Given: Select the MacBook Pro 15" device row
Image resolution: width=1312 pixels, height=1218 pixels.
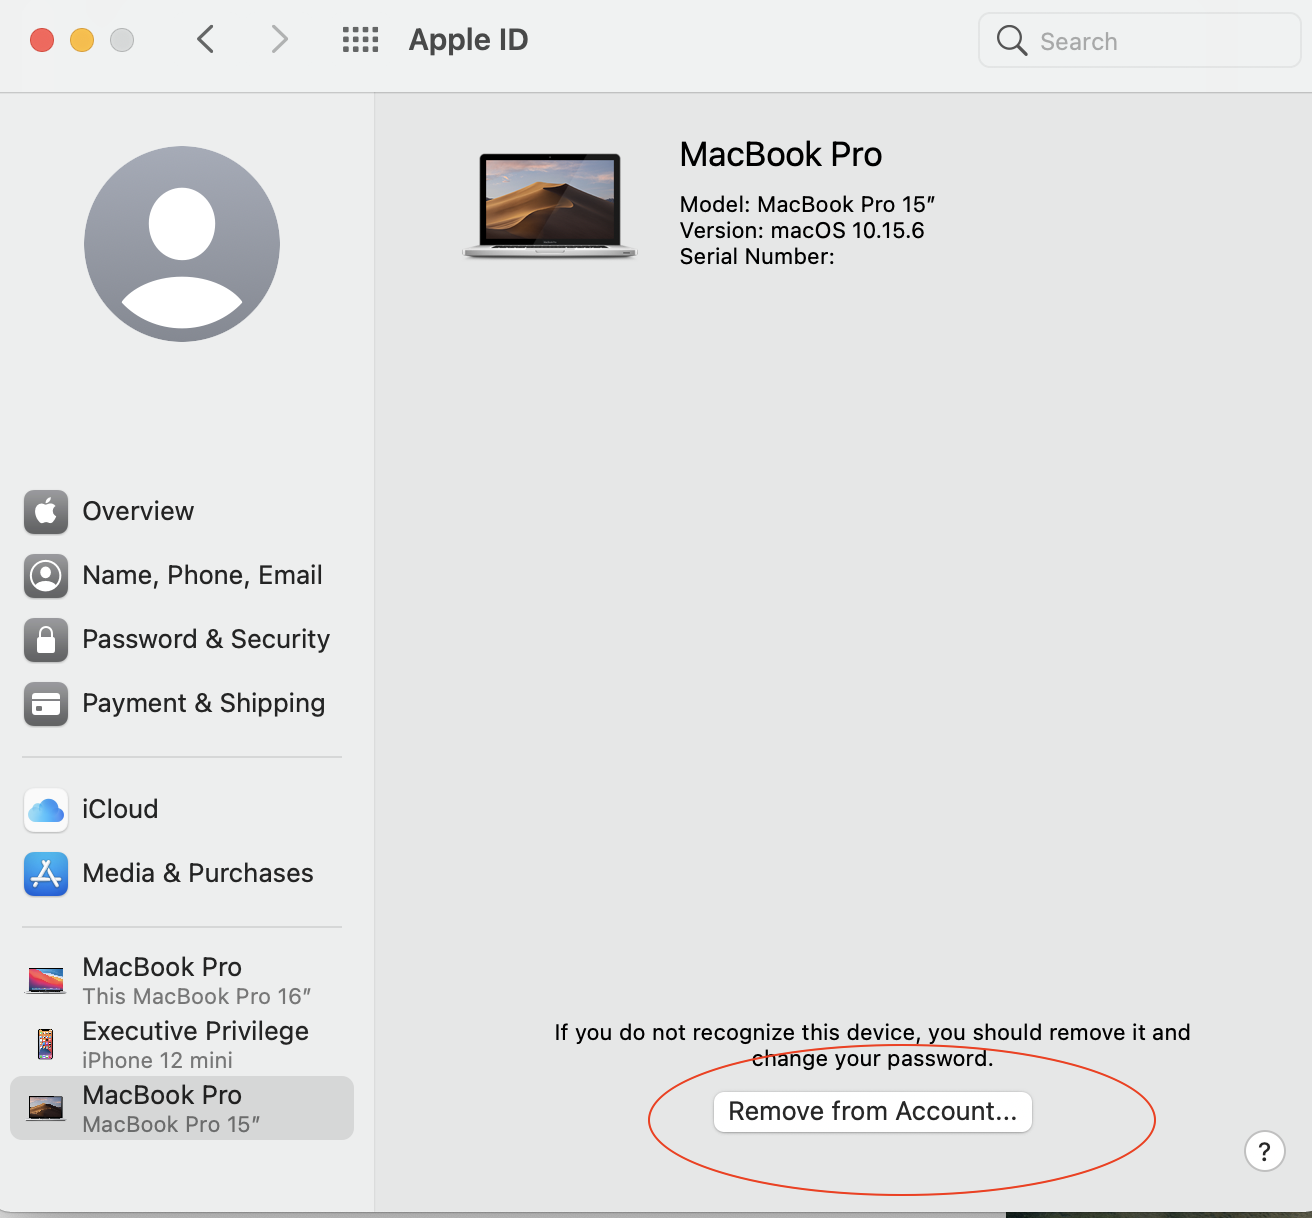Looking at the screenshot, I should 182,1108.
